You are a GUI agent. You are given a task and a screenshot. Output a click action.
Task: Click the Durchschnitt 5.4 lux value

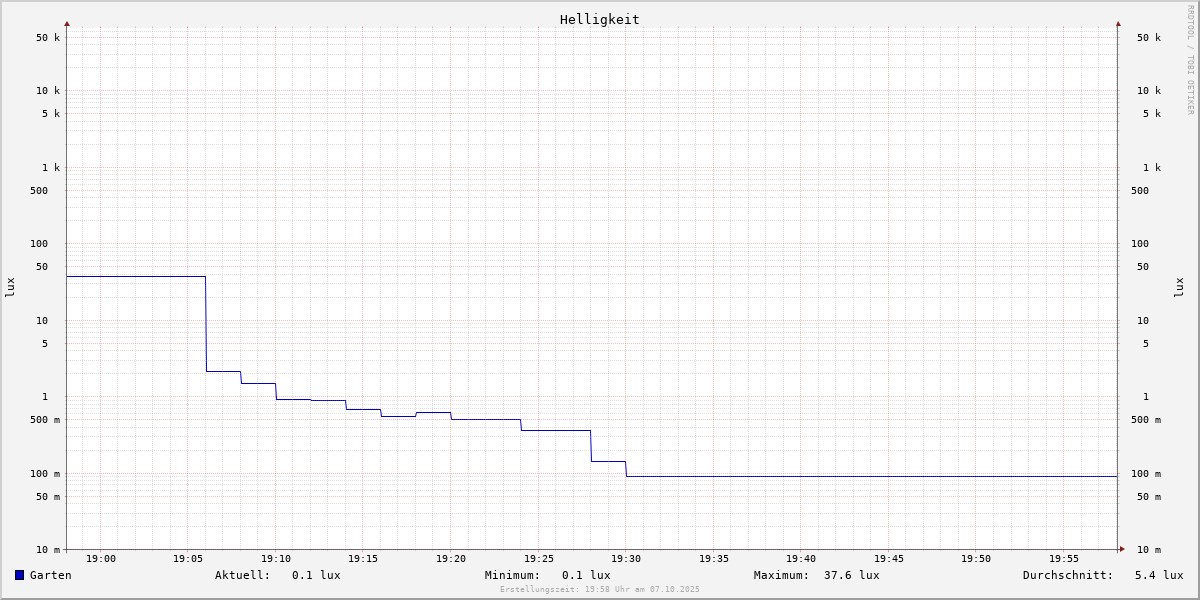[1159, 575]
